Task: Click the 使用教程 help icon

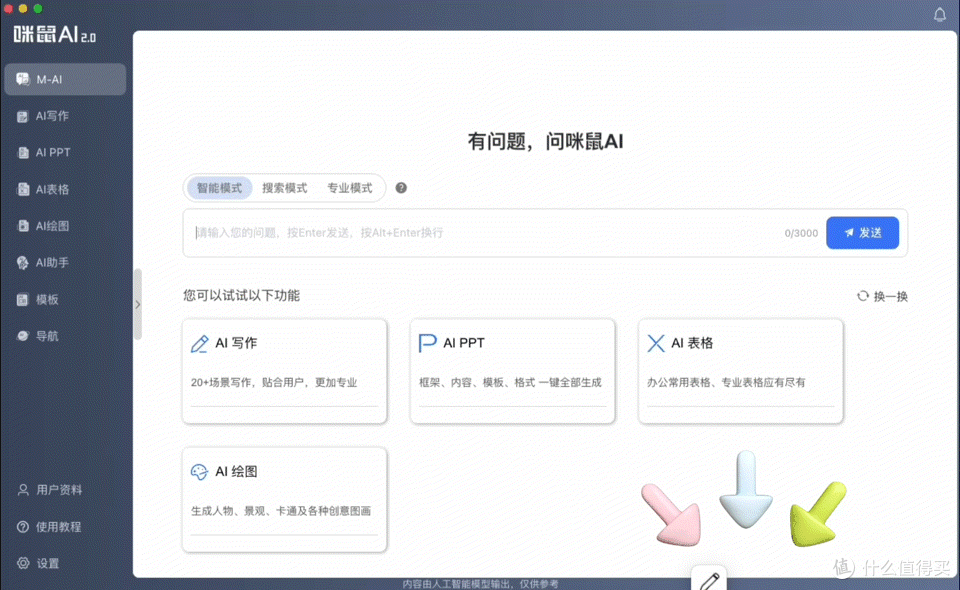Action: point(23,526)
